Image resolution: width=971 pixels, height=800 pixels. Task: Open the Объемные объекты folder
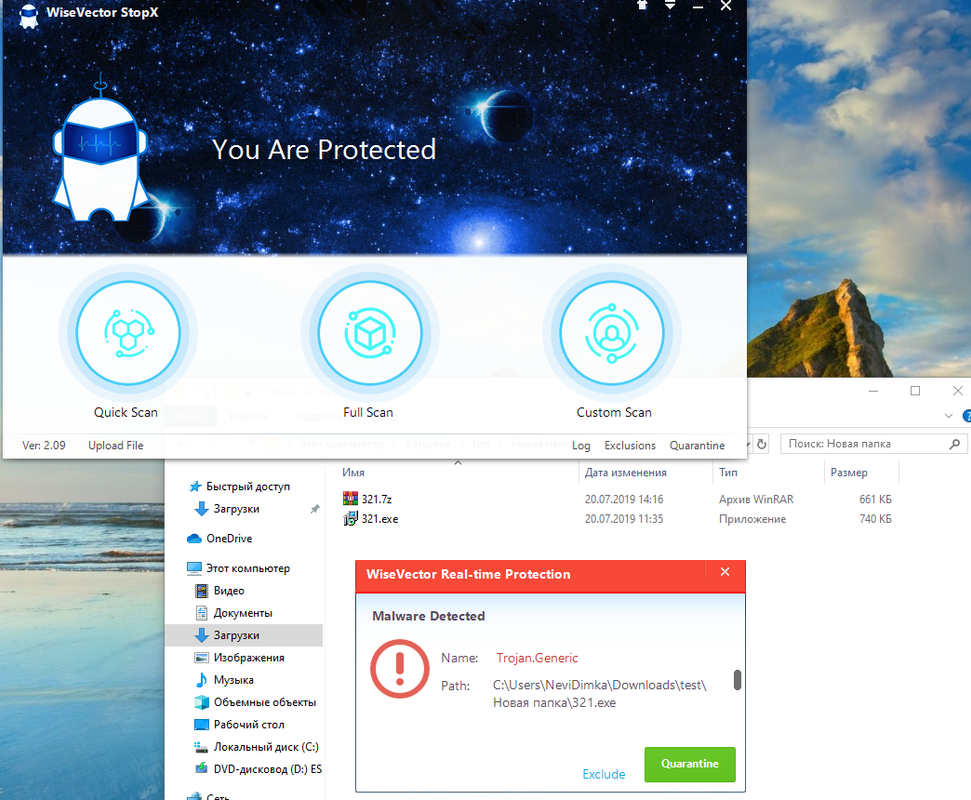pyautogui.click(x=264, y=702)
